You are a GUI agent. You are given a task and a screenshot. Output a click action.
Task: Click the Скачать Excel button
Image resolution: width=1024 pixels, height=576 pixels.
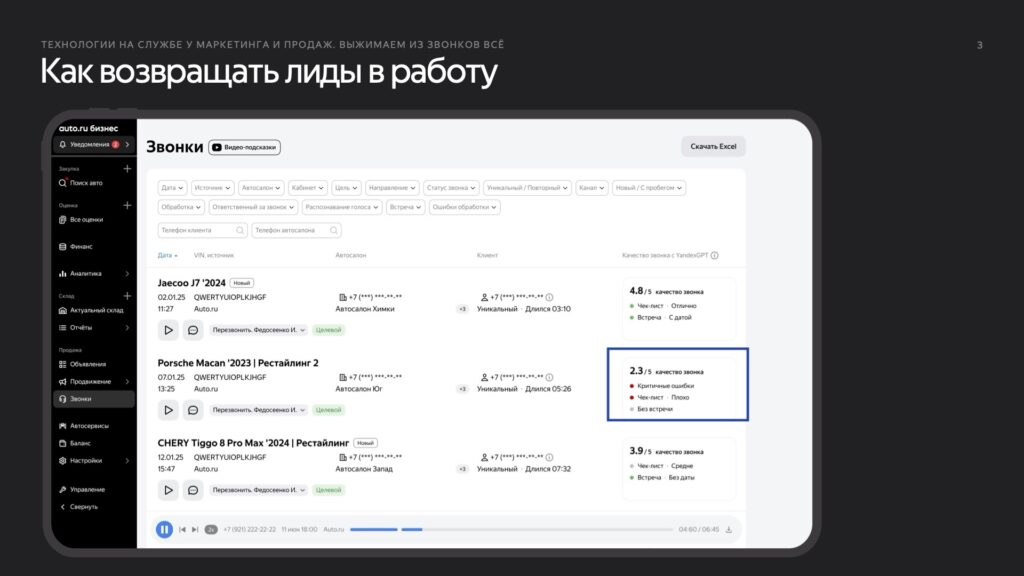click(713, 147)
